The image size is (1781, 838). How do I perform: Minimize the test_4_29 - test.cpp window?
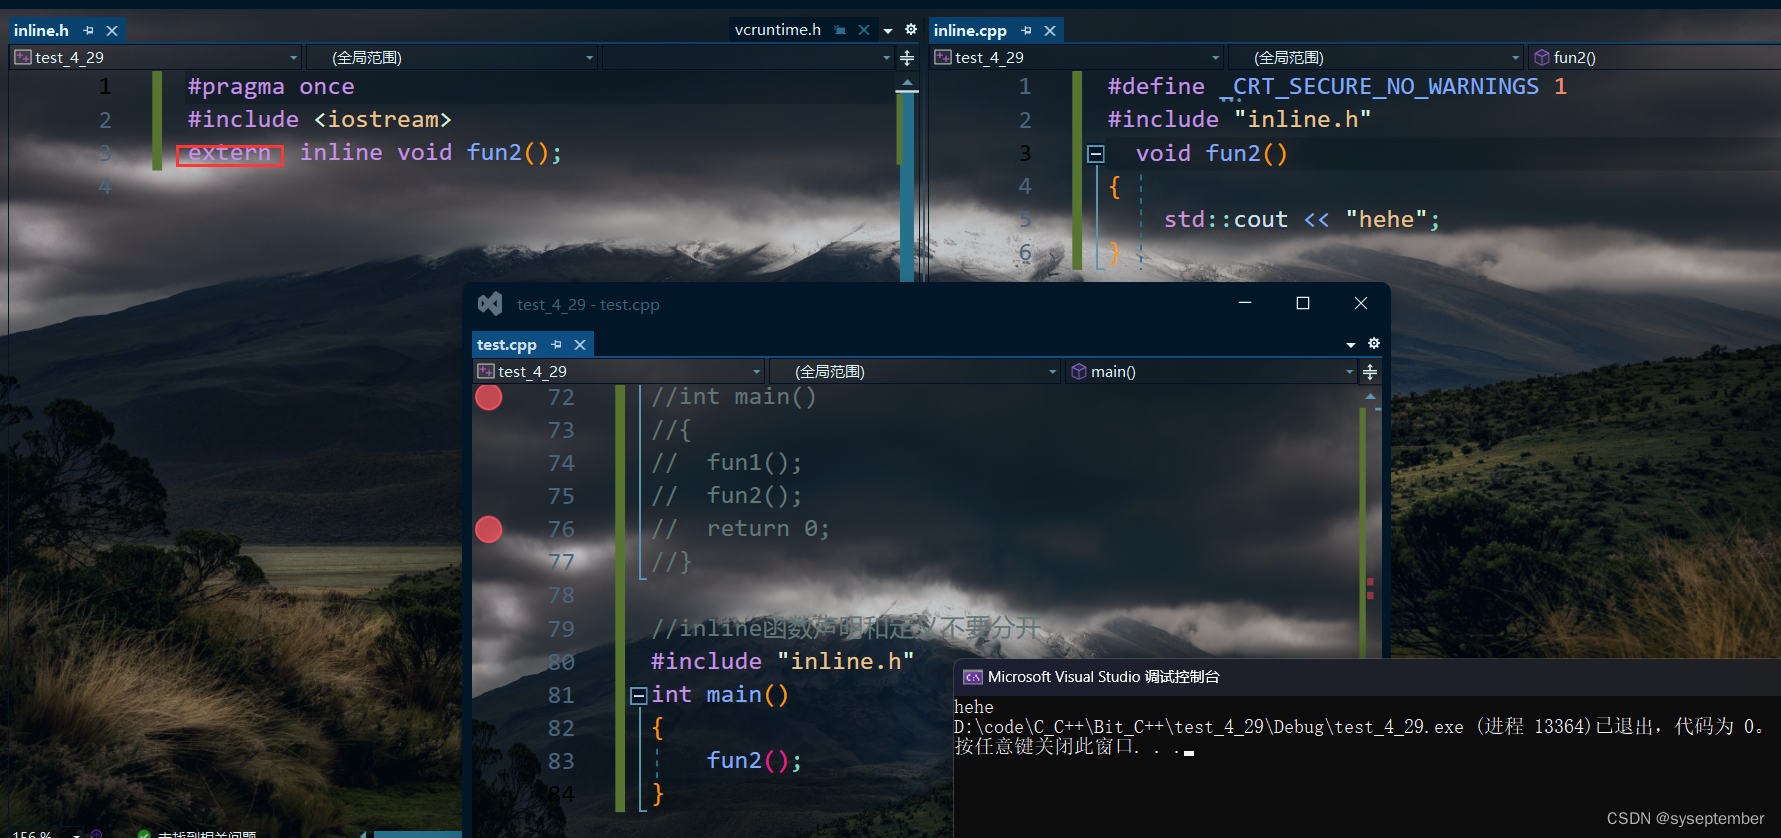pos(1245,303)
